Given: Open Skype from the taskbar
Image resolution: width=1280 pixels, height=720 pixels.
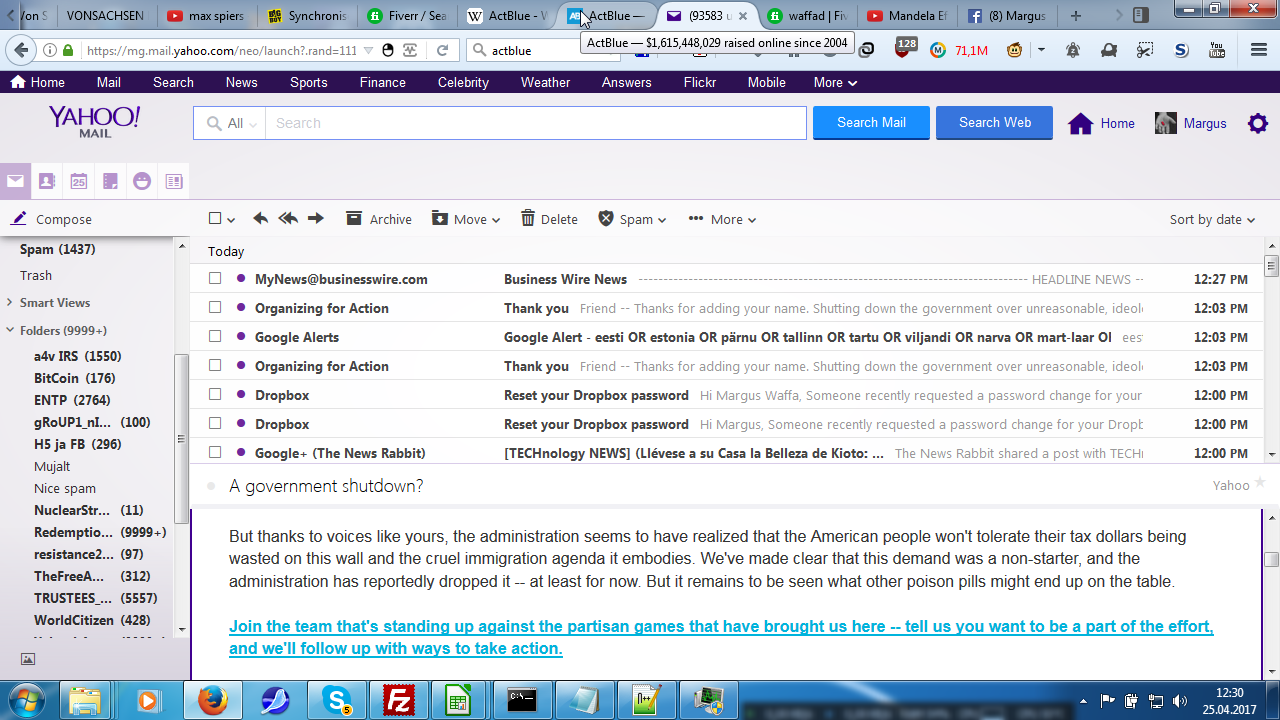Looking at the screenshot, I should coord(335,700).
